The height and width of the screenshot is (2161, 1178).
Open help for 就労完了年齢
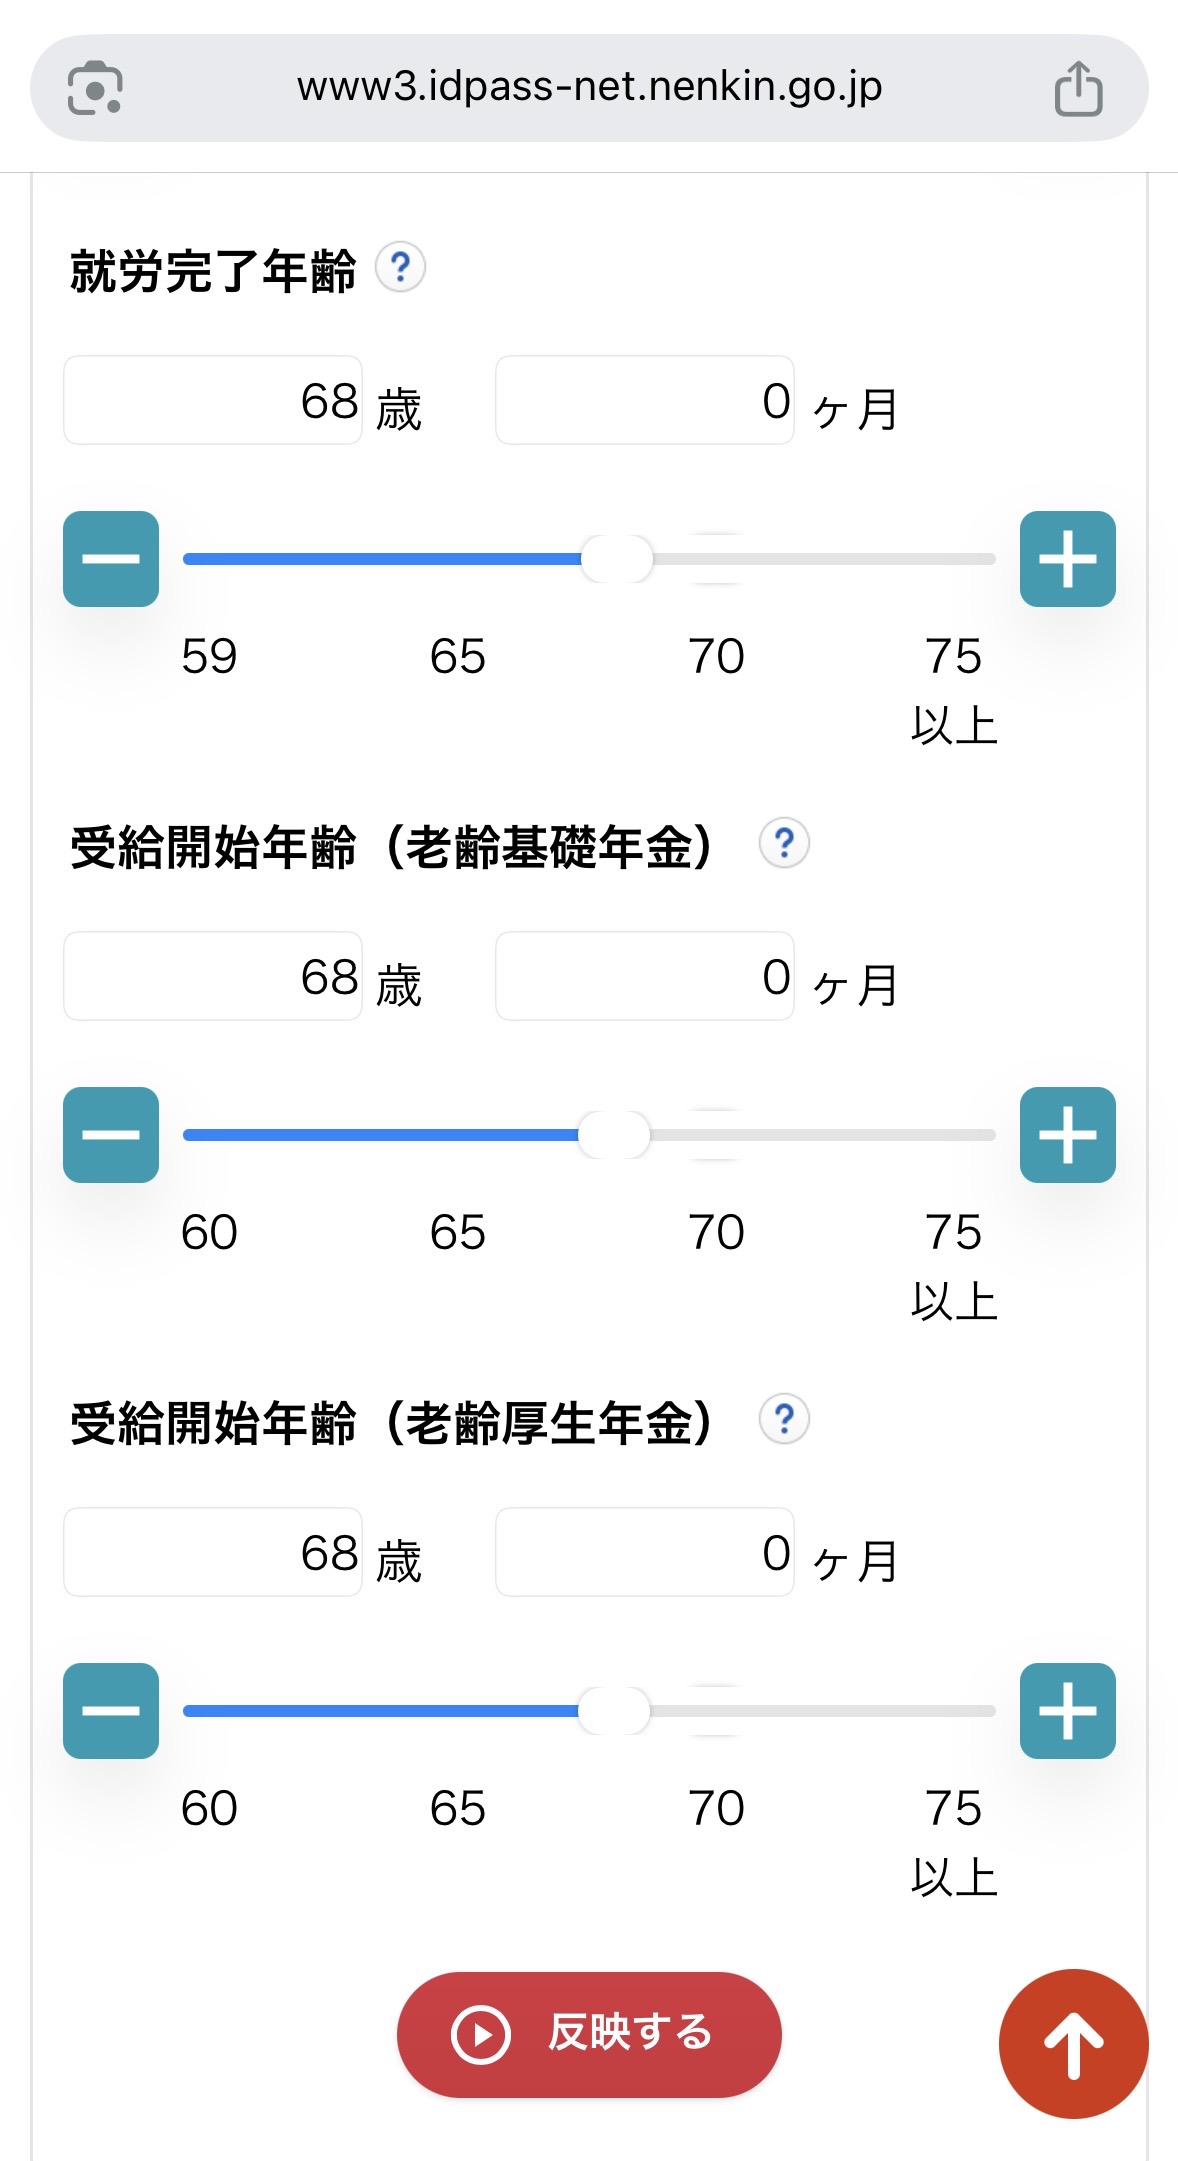tap(400, 268)
